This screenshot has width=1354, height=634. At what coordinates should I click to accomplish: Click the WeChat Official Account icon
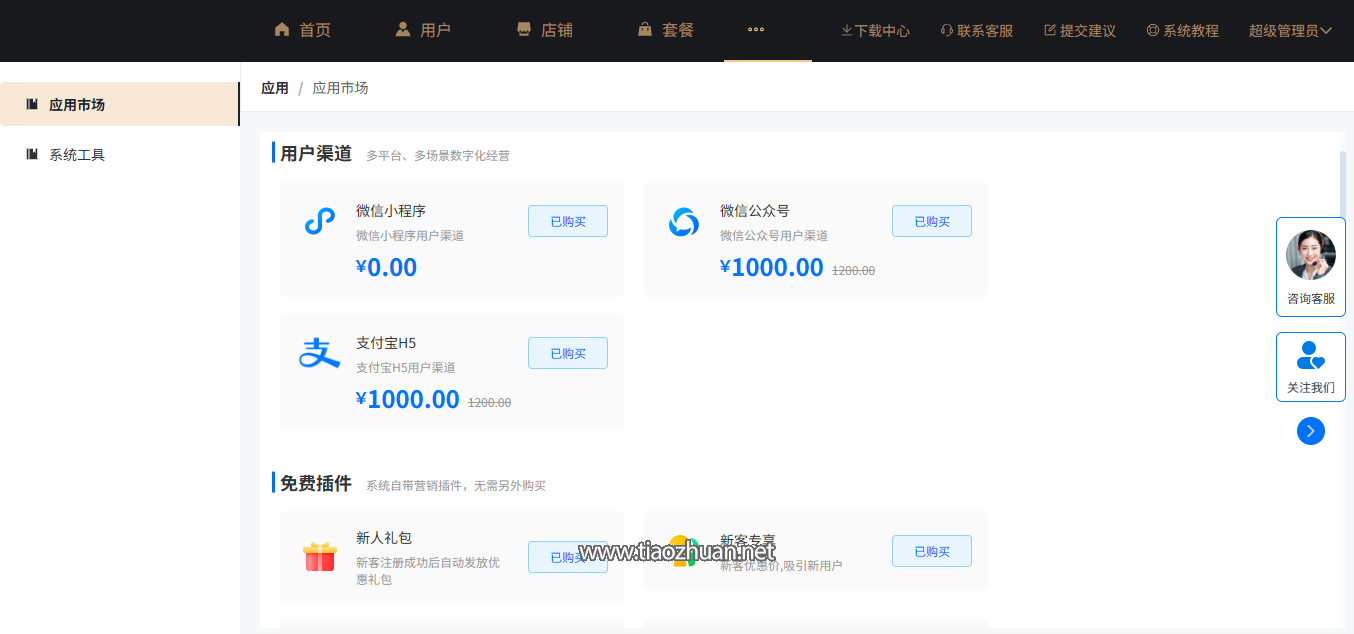[684, 222]
